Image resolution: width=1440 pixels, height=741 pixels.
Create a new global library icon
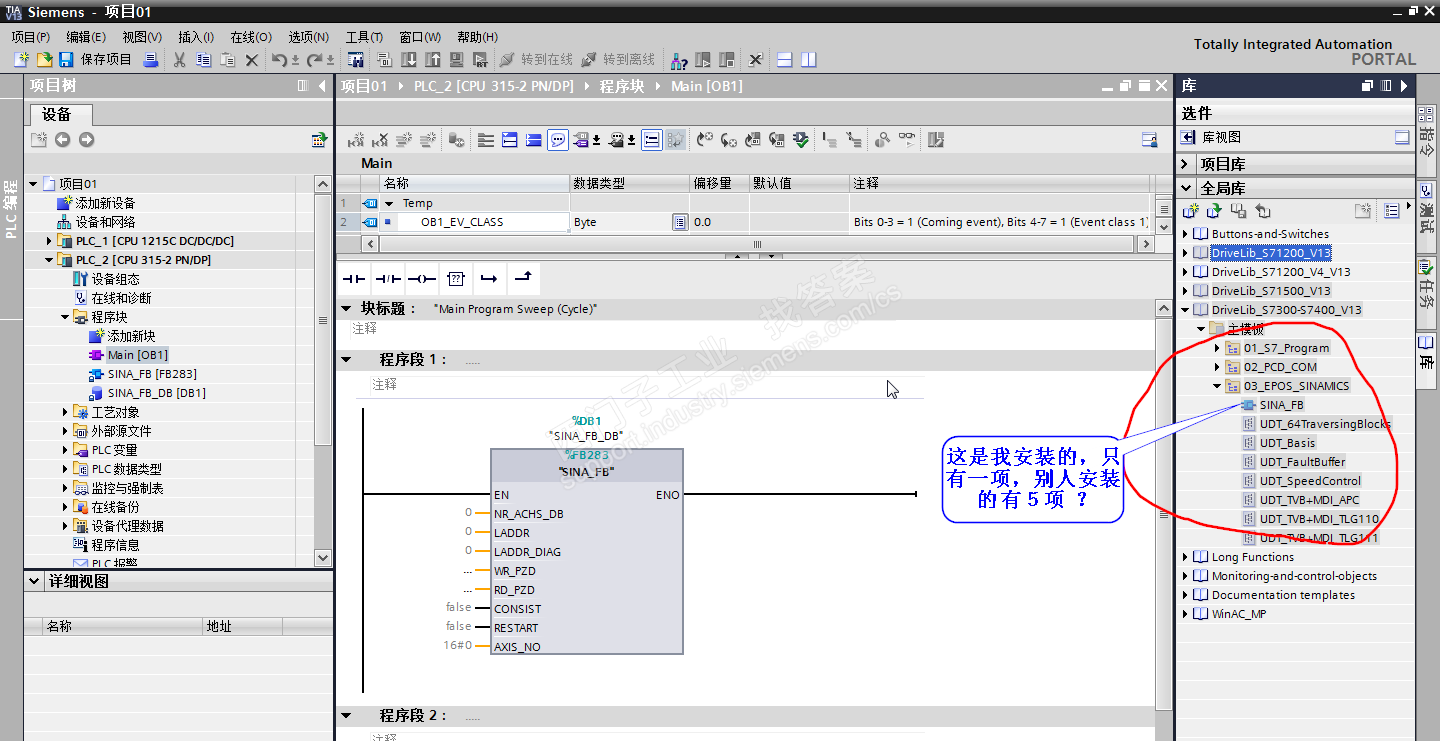(1190, 211)
